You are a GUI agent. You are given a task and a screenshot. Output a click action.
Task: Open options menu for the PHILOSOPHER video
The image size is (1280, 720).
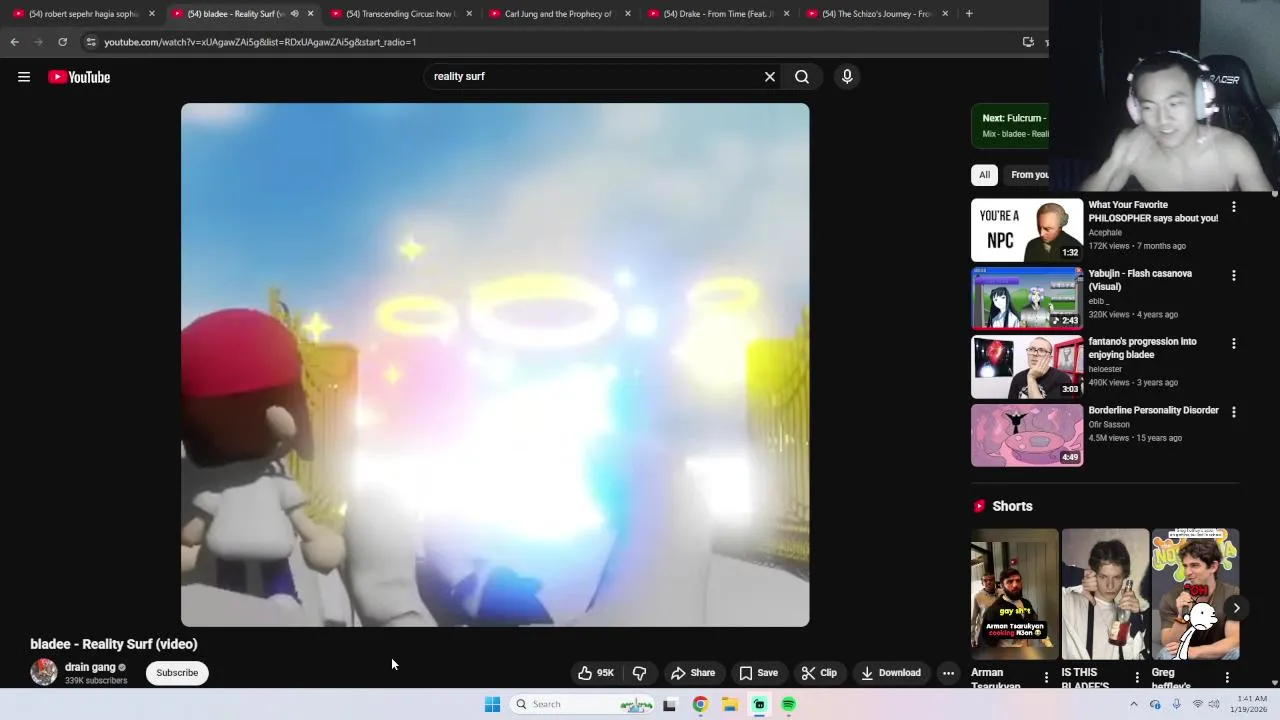click(x=1233, y=207)
